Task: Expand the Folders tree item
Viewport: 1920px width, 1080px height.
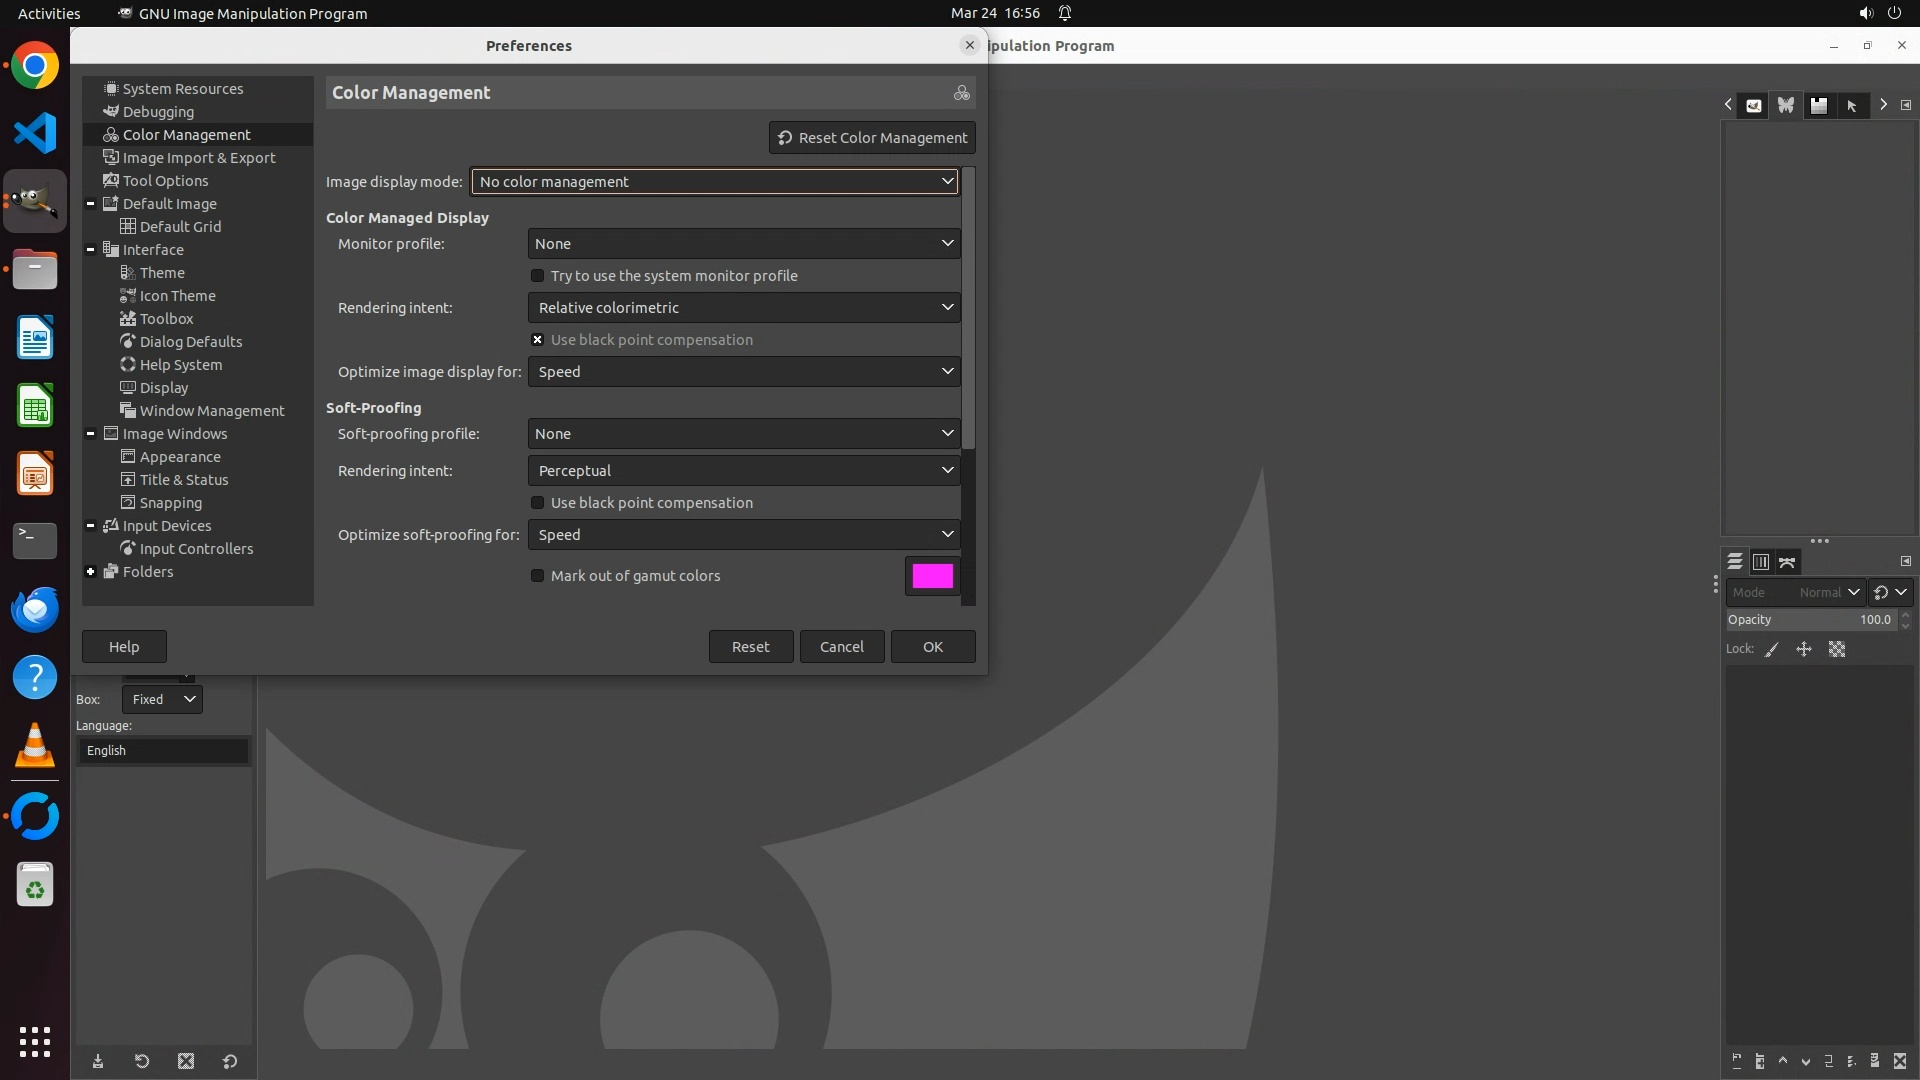Action: click(x=91, y=572)
